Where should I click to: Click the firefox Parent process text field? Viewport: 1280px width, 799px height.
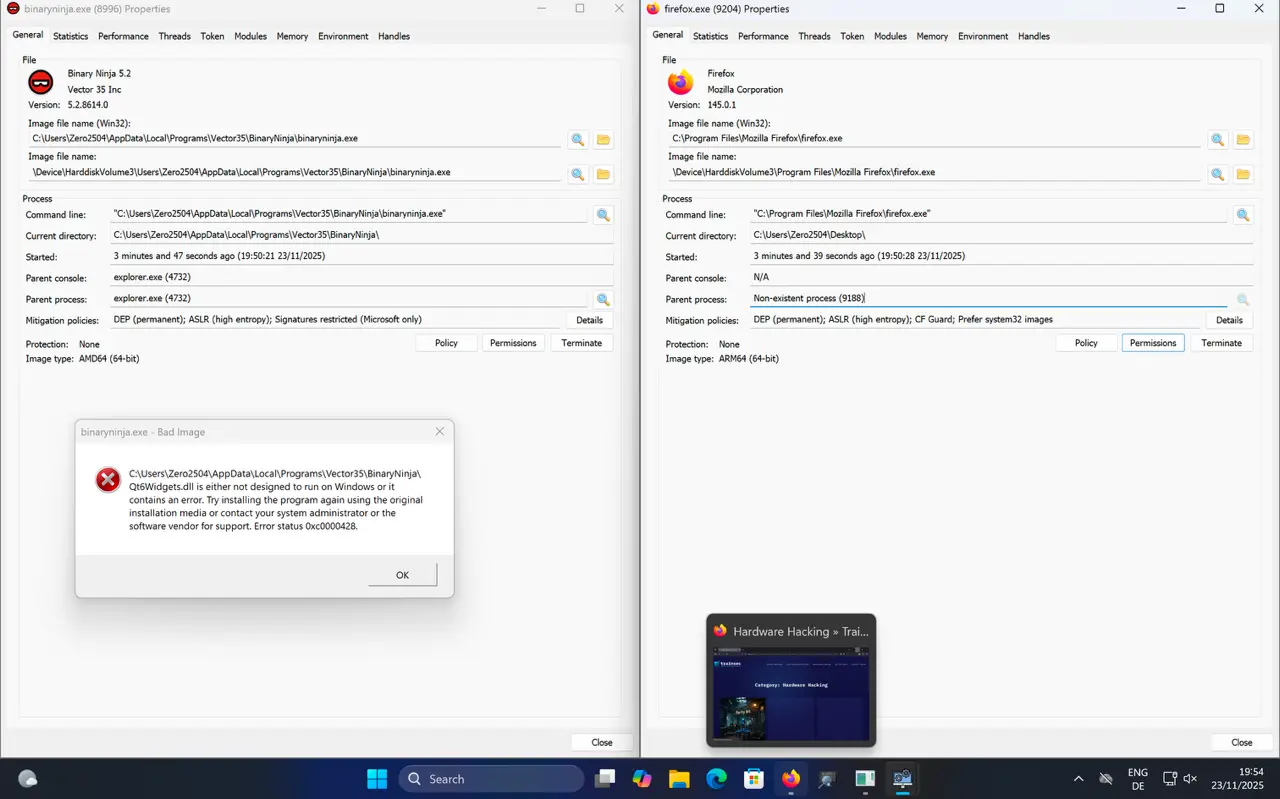click(x=985, y=298)
